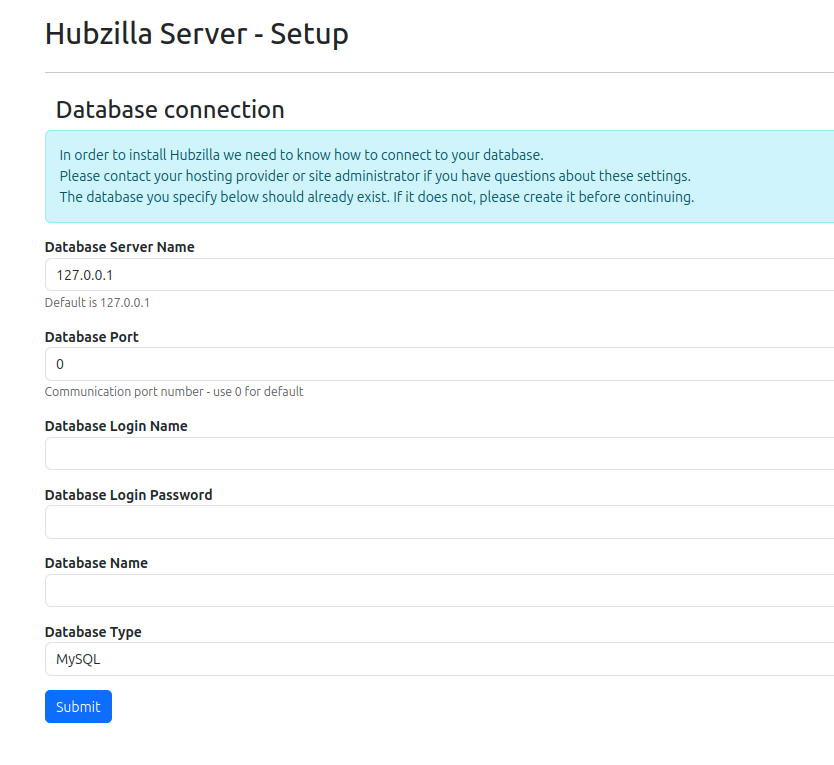Click the "Database connection" section heading
Image resolution: width=834 pixels, height=765 pixels.
(170, 109)
